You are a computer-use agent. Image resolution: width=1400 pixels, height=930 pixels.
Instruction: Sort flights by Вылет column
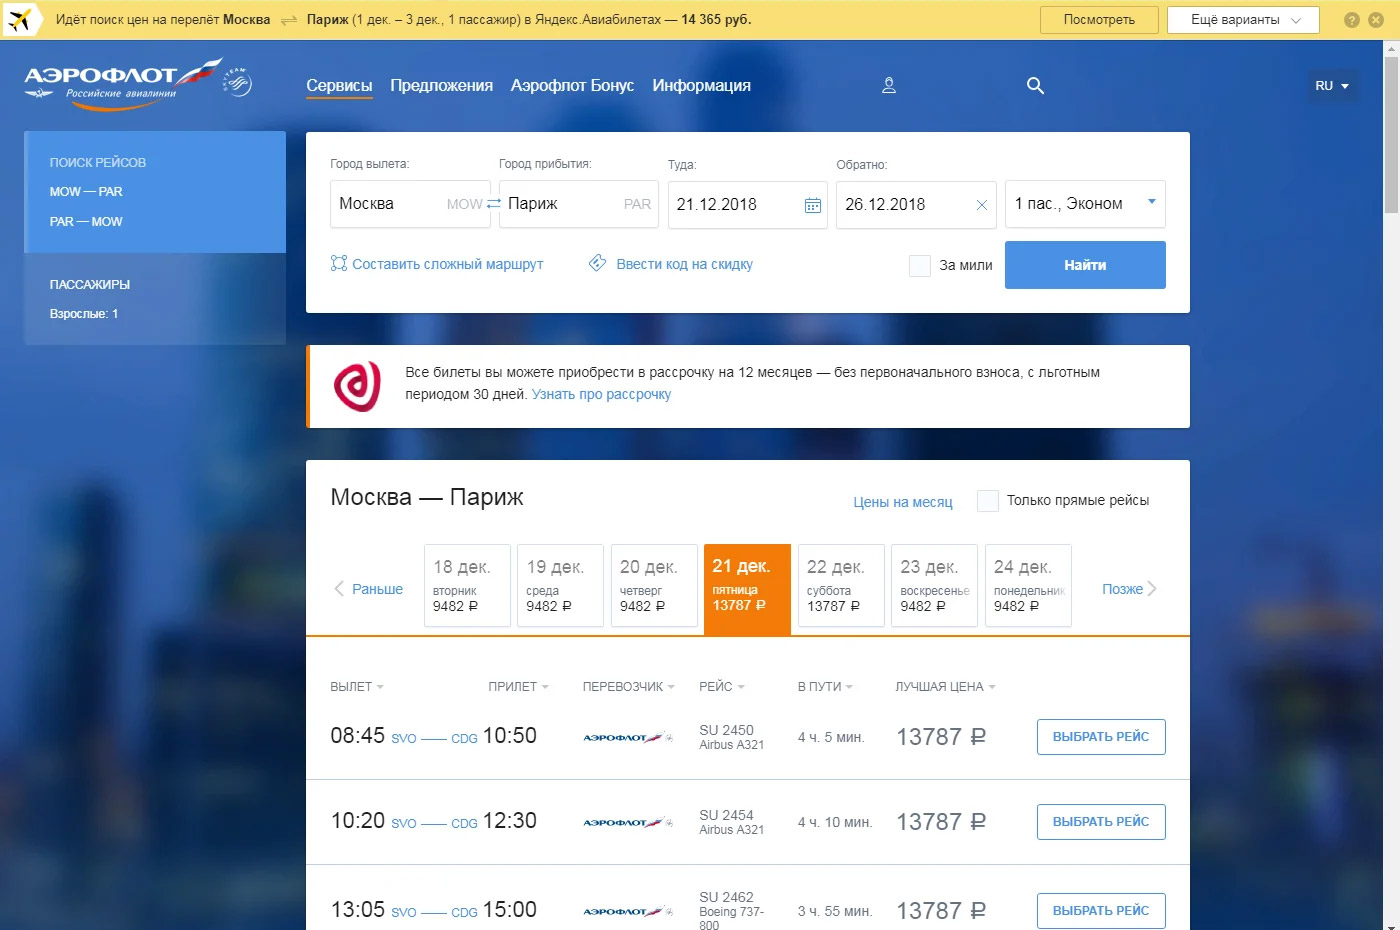point(357,687)
